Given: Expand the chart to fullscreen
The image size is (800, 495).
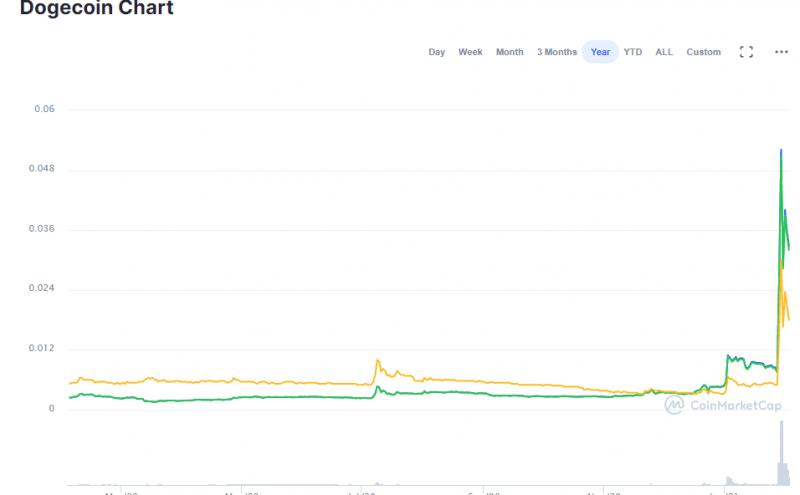Looking at the screenshot, I should tap(746, 52).
